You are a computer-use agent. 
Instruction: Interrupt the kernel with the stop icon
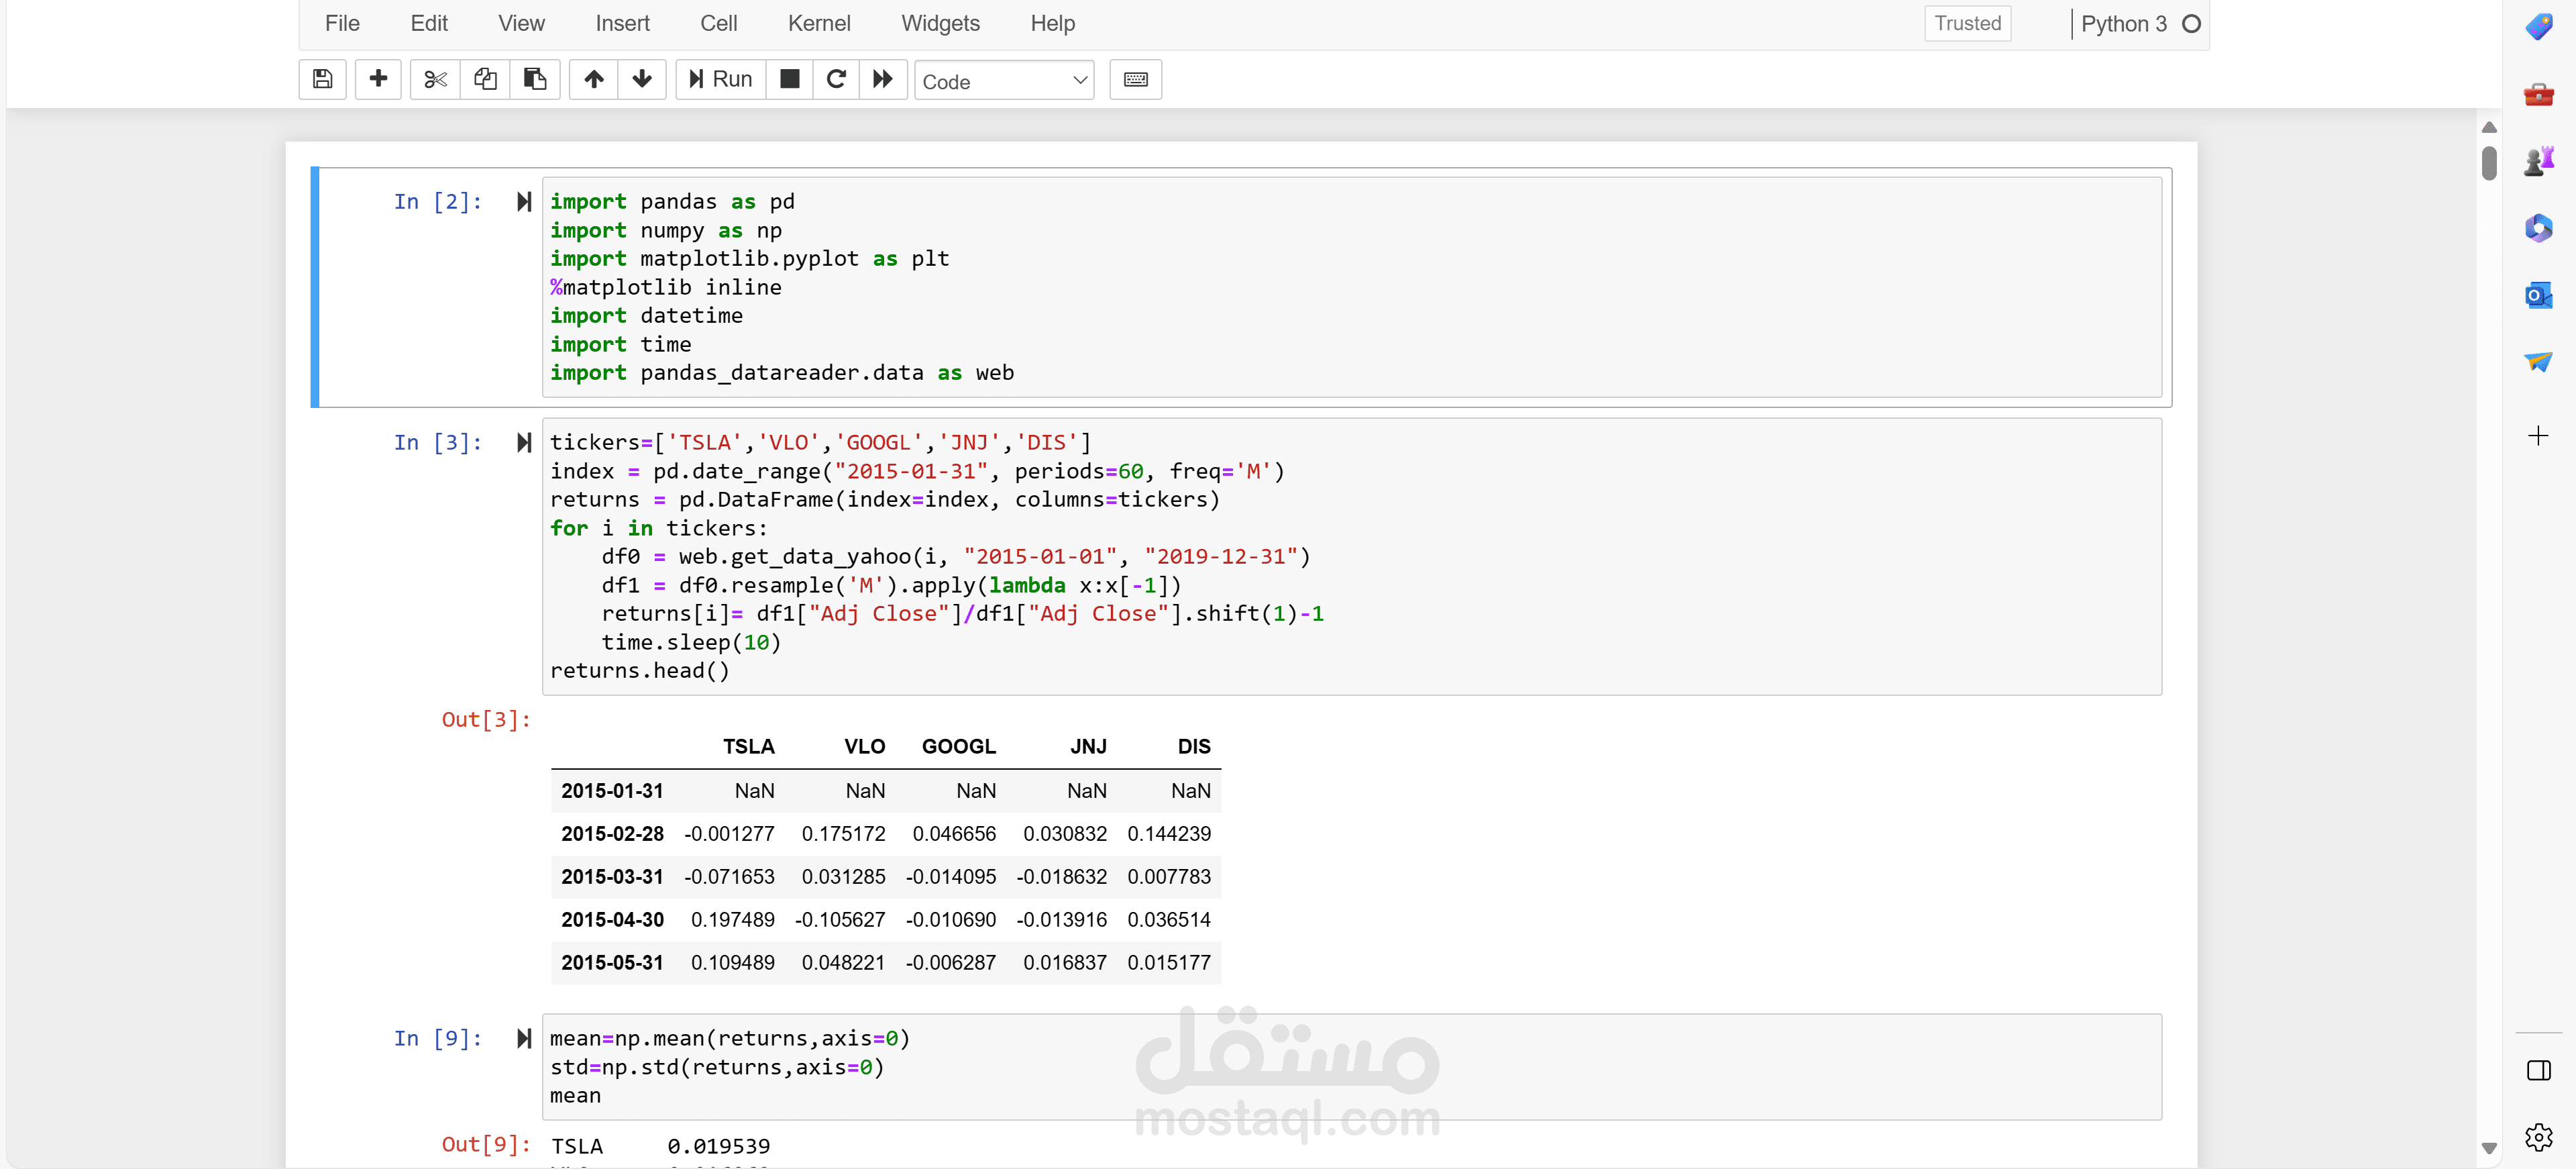[x=790, y=79]
